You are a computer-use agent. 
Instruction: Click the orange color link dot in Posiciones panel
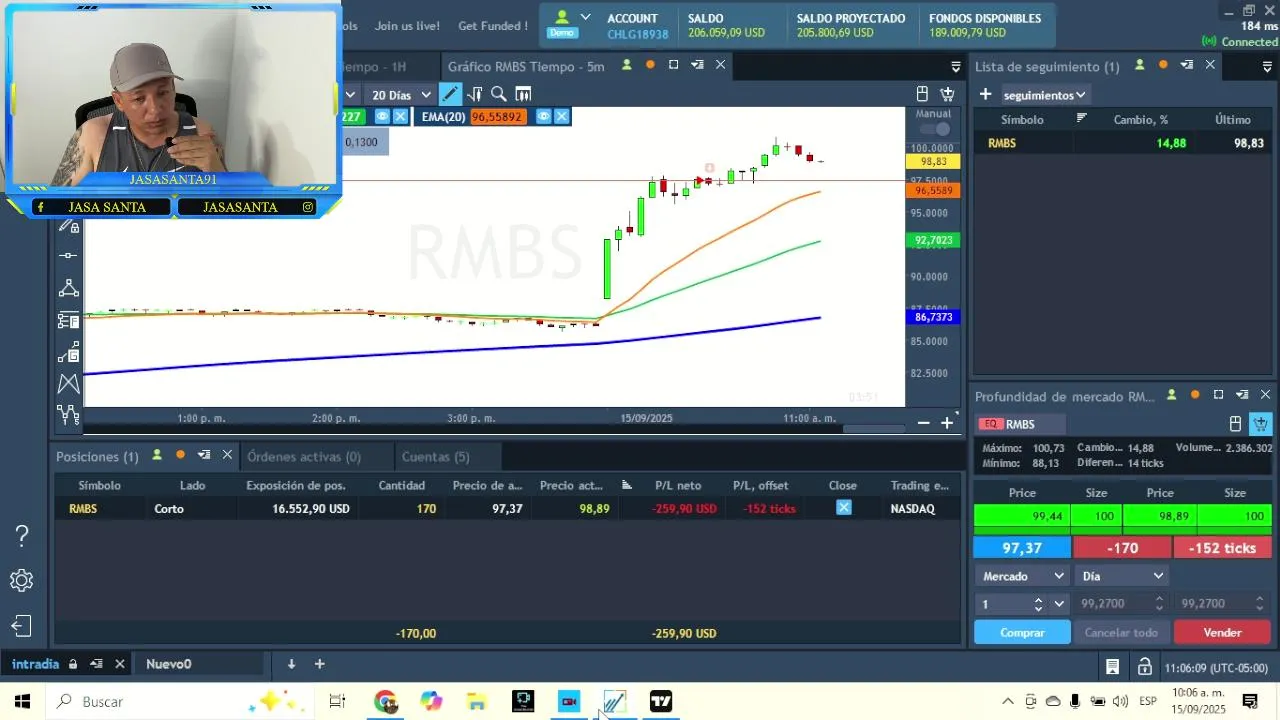180,455
